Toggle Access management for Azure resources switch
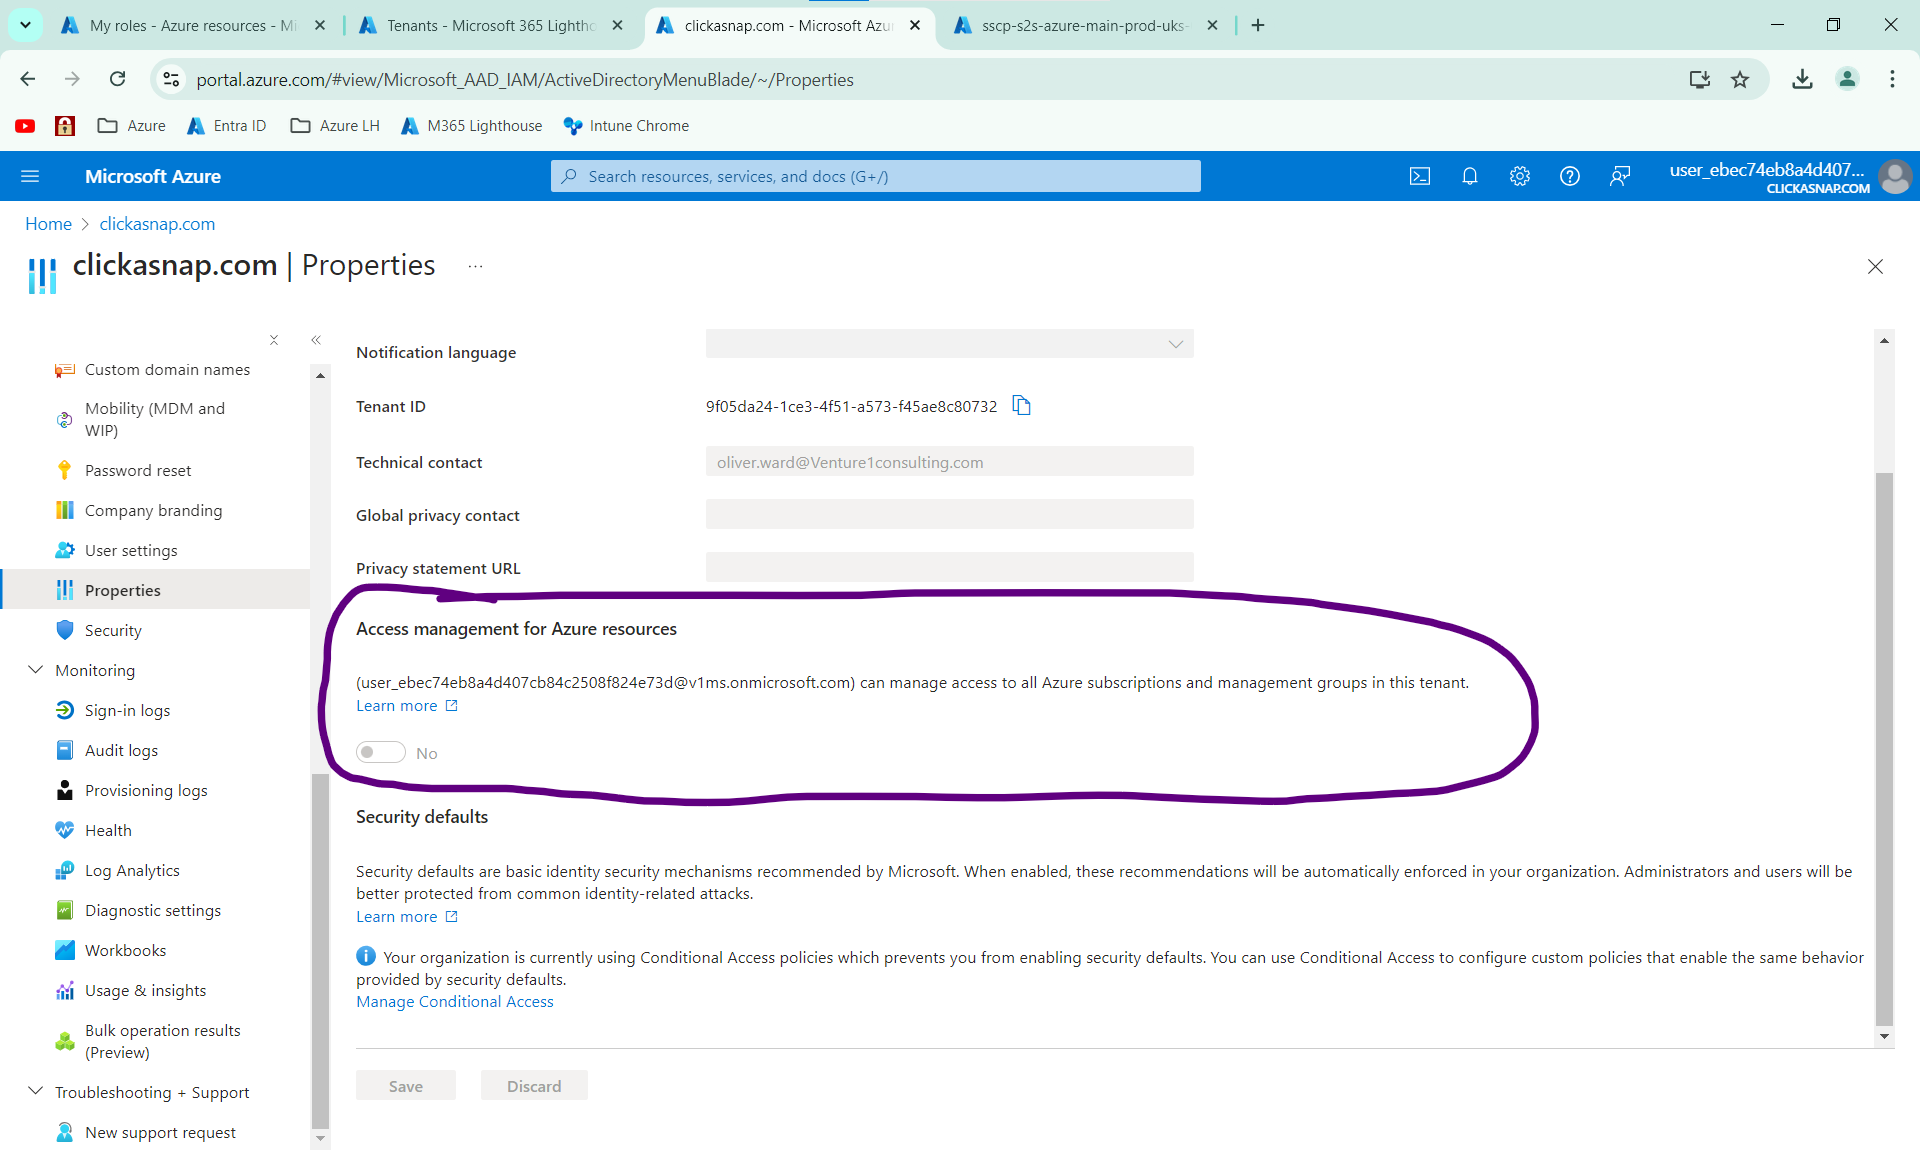Image resolution: width=1920 pixels, height=1150 pixels. (x=381, y=752)
